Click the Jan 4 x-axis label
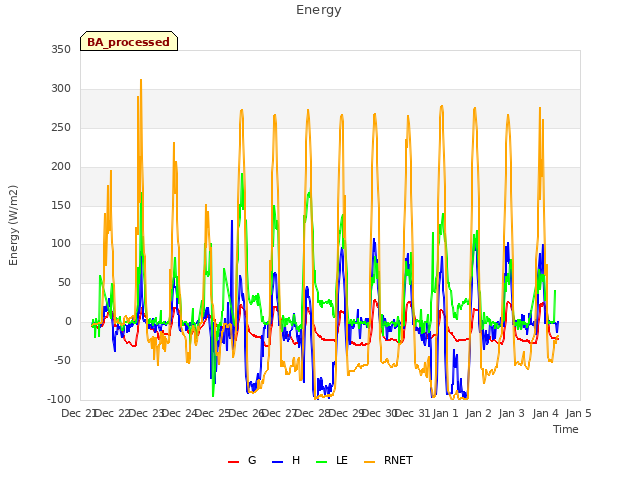Screen dimensions: 640x480 (545, 413)
